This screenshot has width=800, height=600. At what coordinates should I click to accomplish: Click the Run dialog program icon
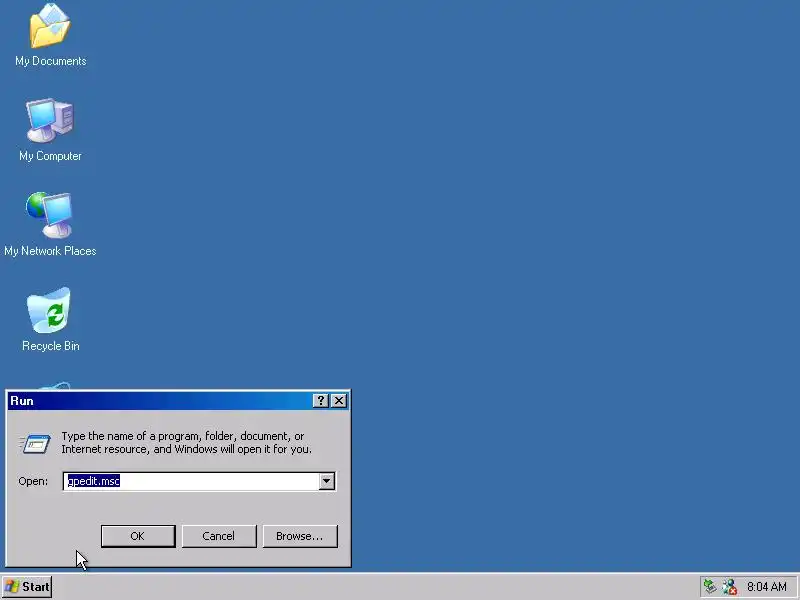pos(35,443)
